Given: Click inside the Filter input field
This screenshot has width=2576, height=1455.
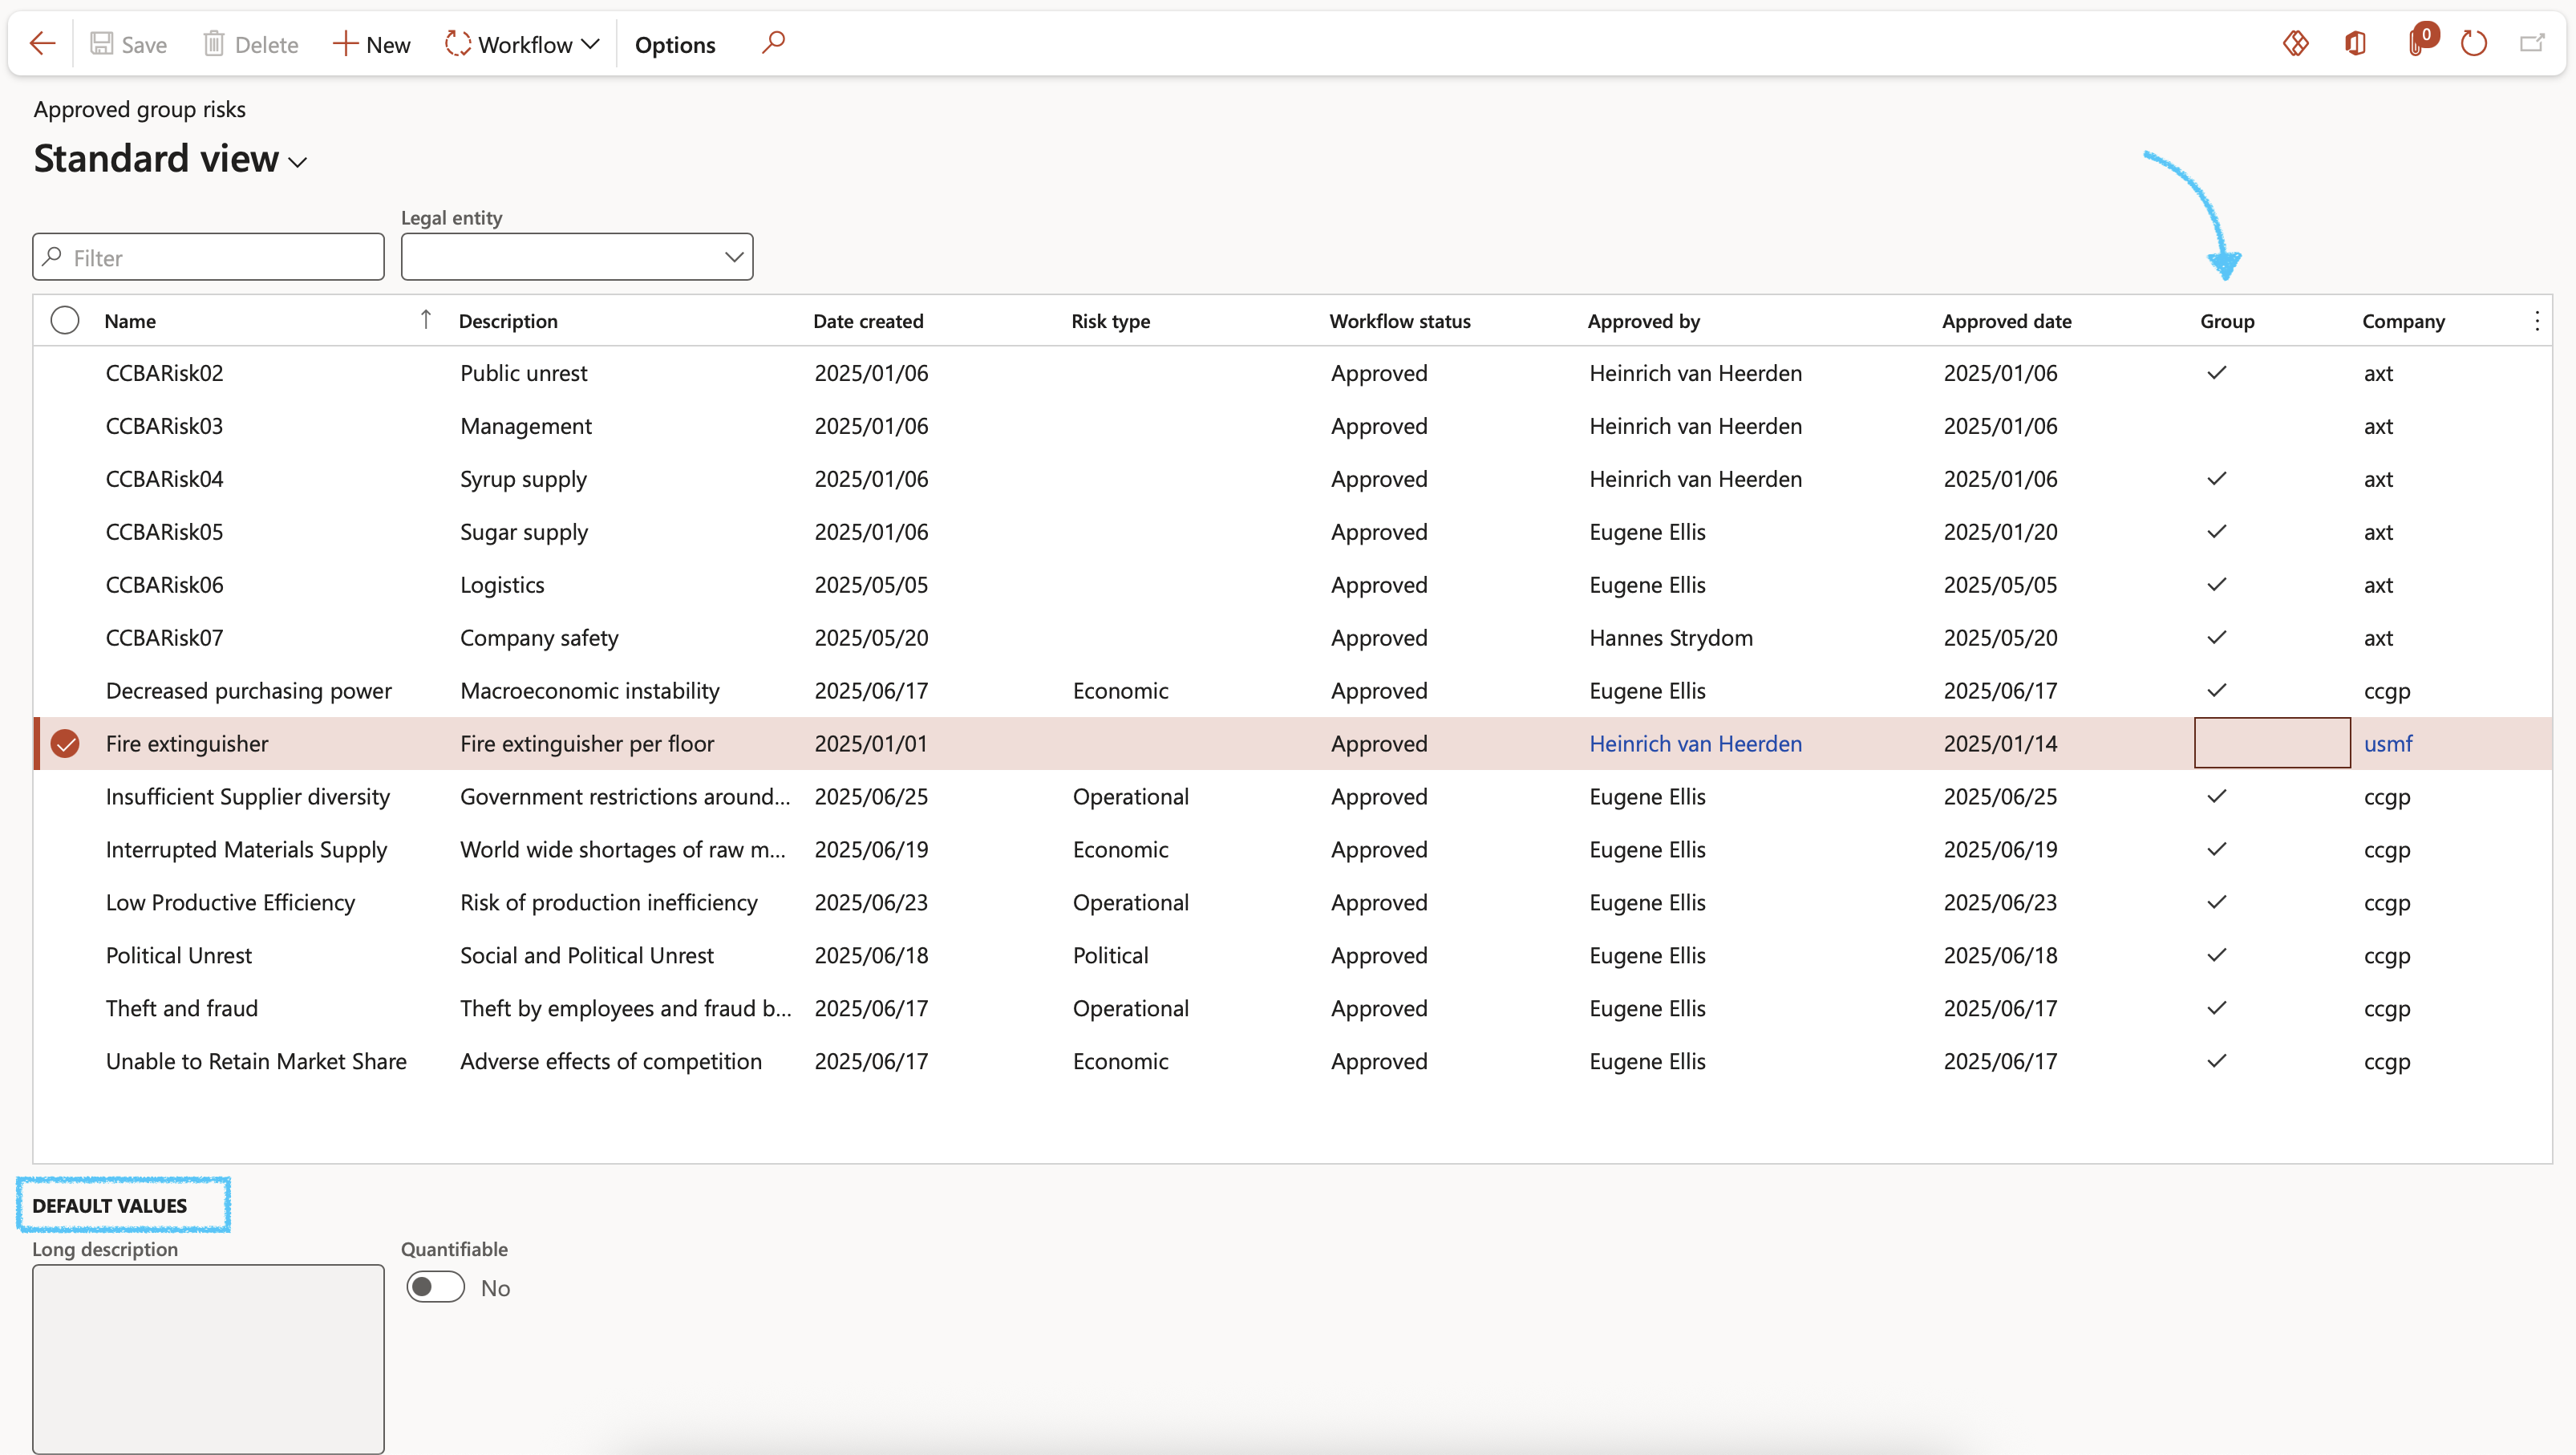Looking at the screenshot, I should (x=208, y=257).
